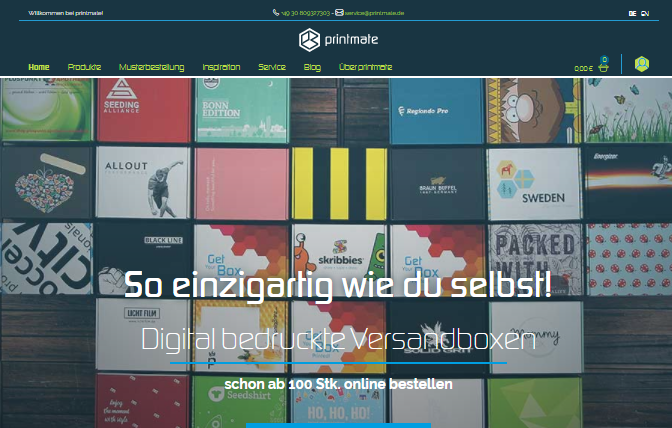The image size is (672, 428).
Task: Click the phone number link
Action: click(x=306, y=13)
